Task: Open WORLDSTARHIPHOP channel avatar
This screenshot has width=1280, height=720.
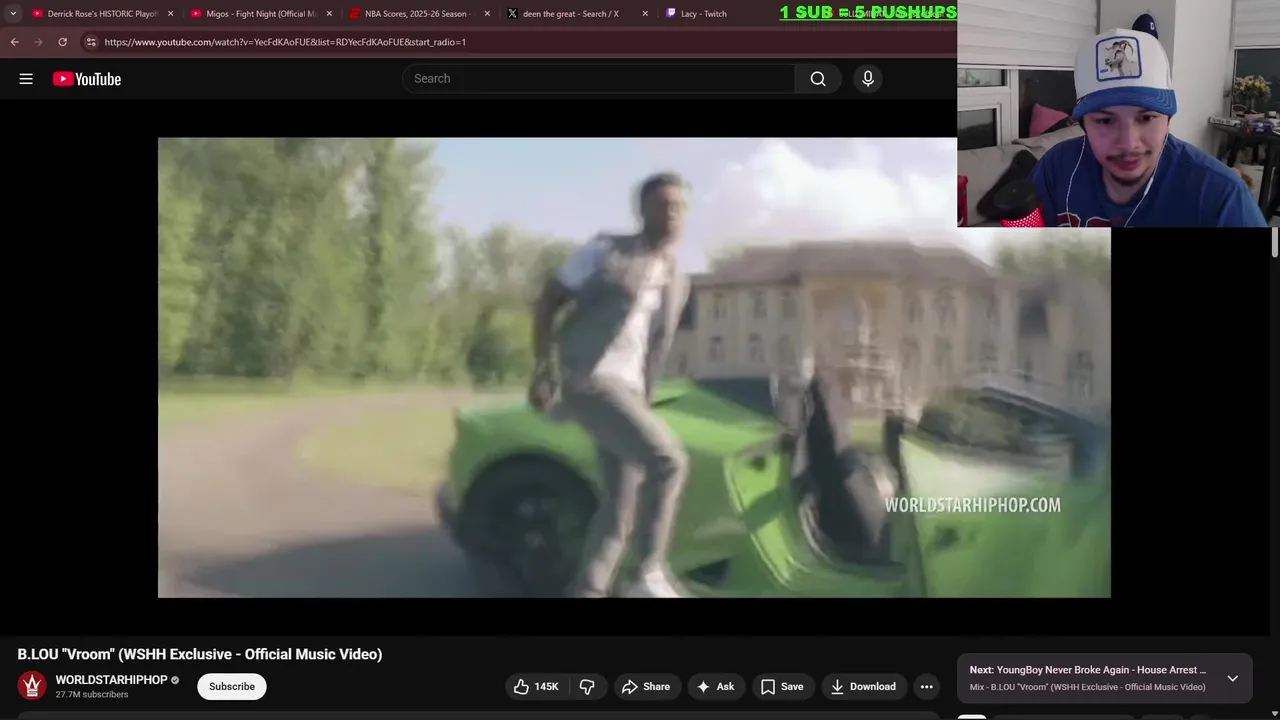Action: coord(32,686)
